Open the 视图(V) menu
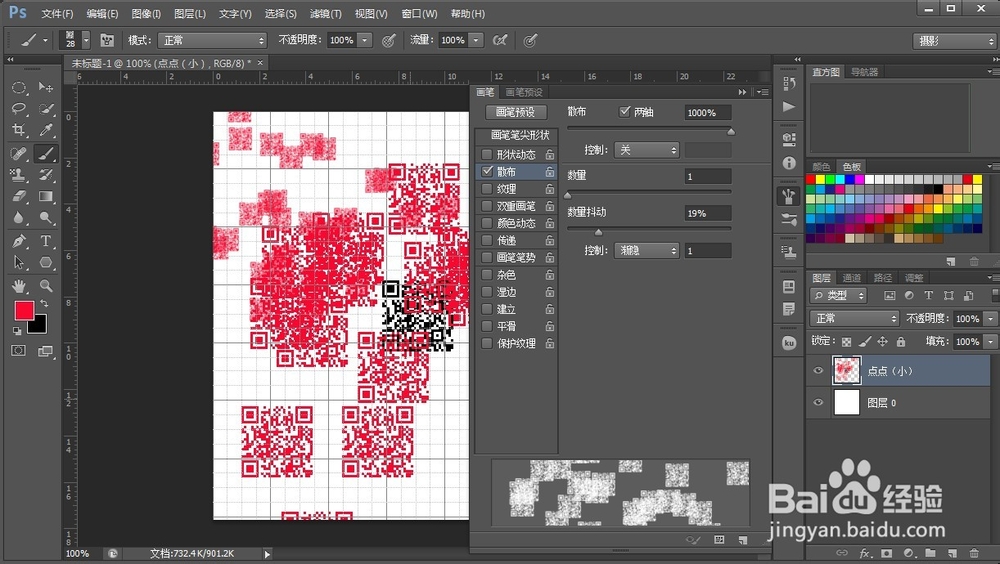The width and height of the screenshot is (1000, 564). tap(371, 13)
